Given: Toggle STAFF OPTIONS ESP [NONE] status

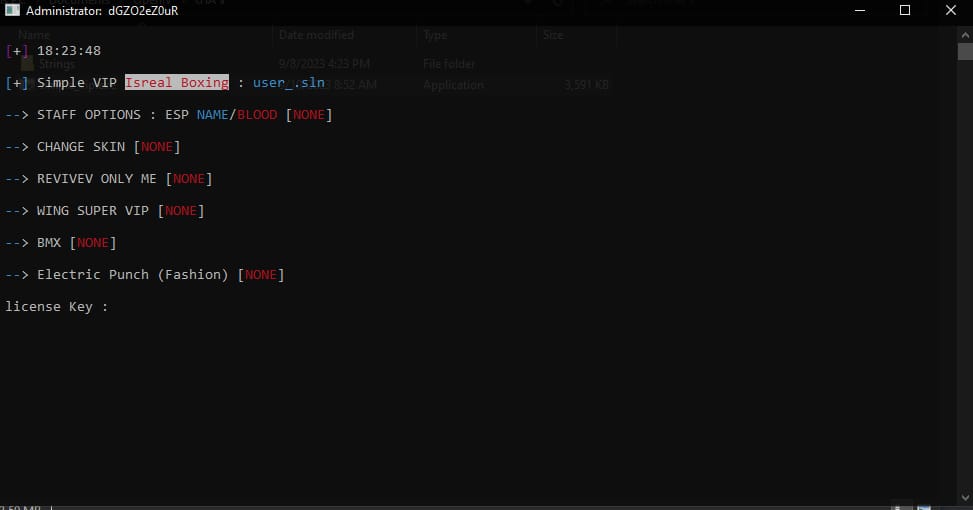Looking at the screenshot, I should [309, 115].
